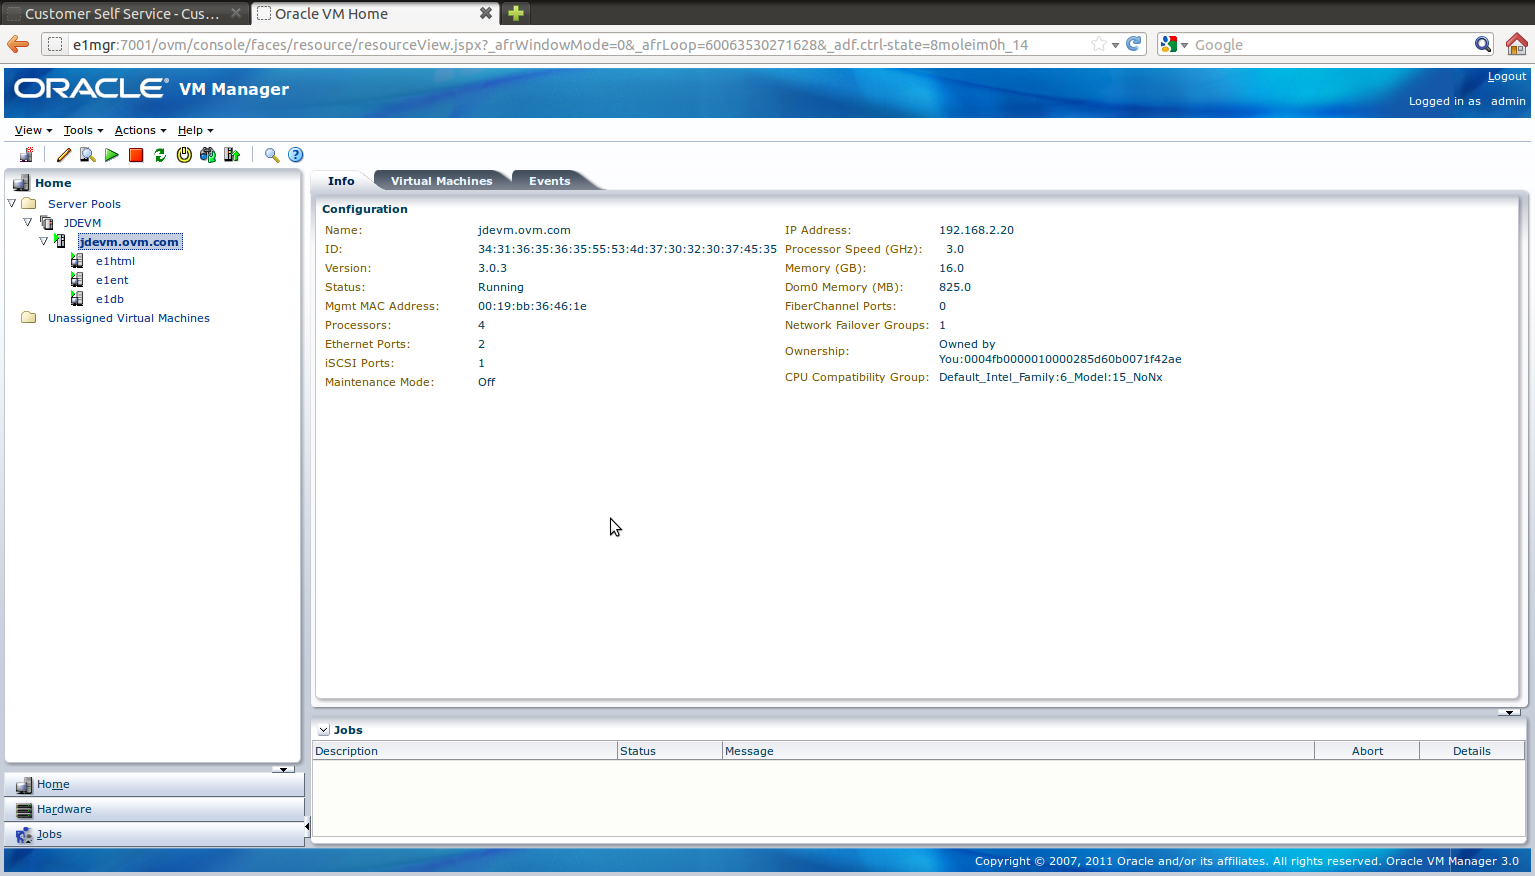
Task: Click the JDEVM server pool icon
Action: (46, 223)
